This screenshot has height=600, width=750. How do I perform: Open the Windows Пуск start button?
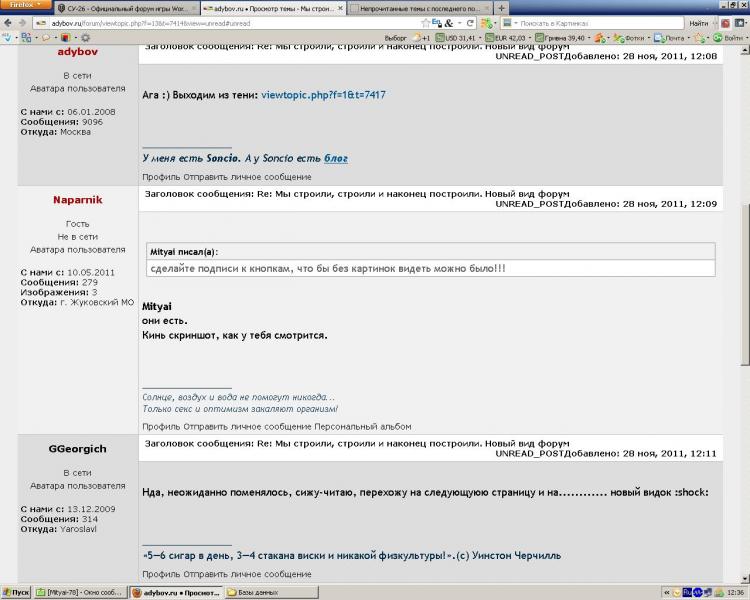[17, 592]
